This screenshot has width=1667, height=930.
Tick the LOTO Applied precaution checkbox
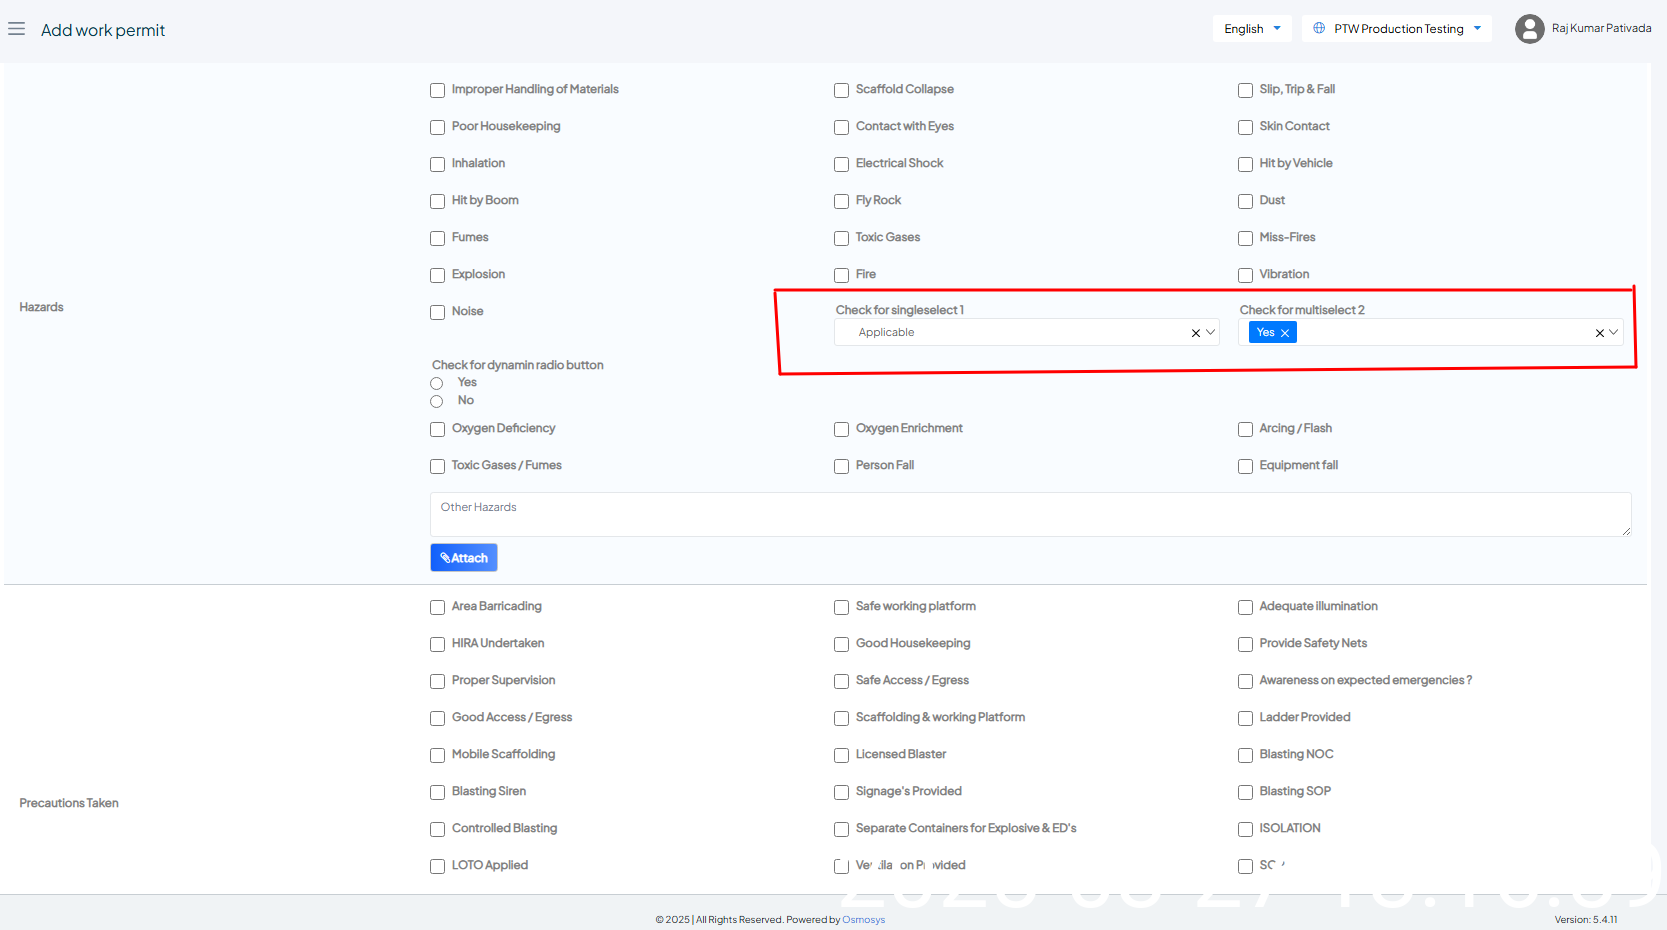coord(437,866)
